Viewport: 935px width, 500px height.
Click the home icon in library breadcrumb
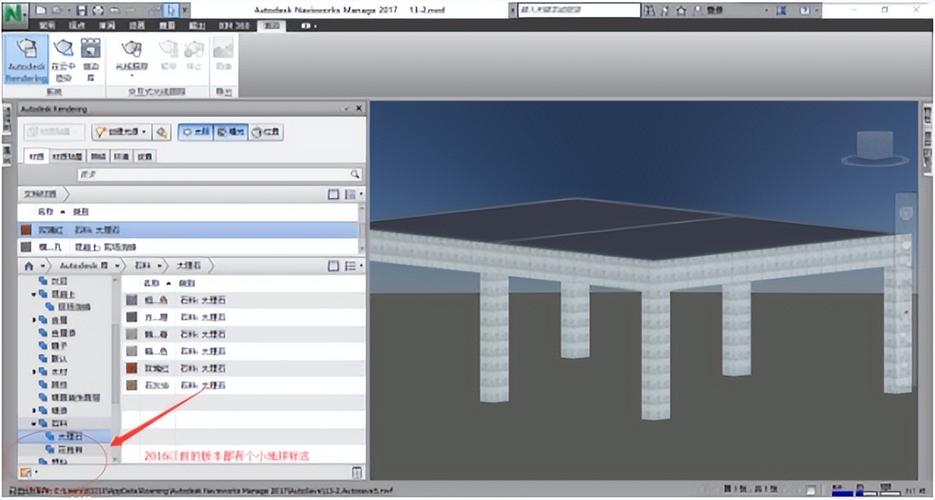click(29, 266)
